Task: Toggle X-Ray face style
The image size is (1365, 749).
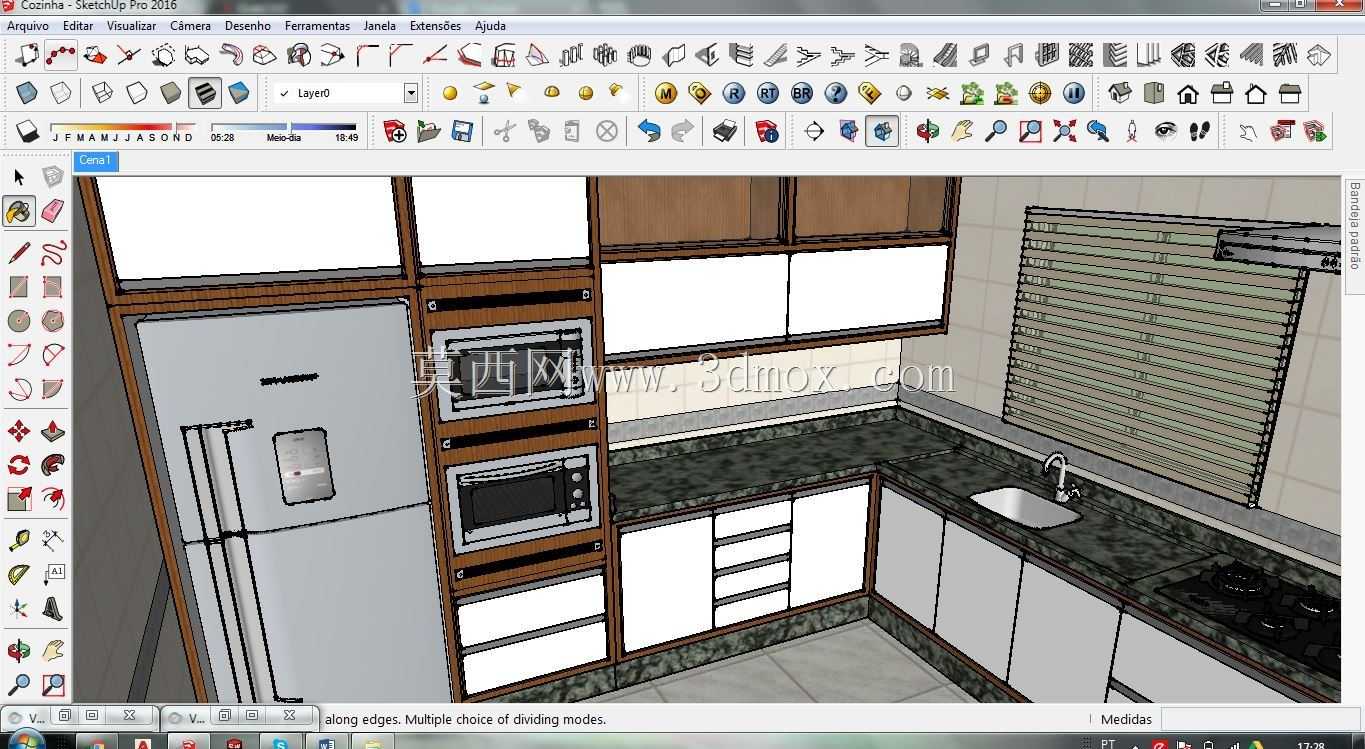Action: click(x=27, y=94)
